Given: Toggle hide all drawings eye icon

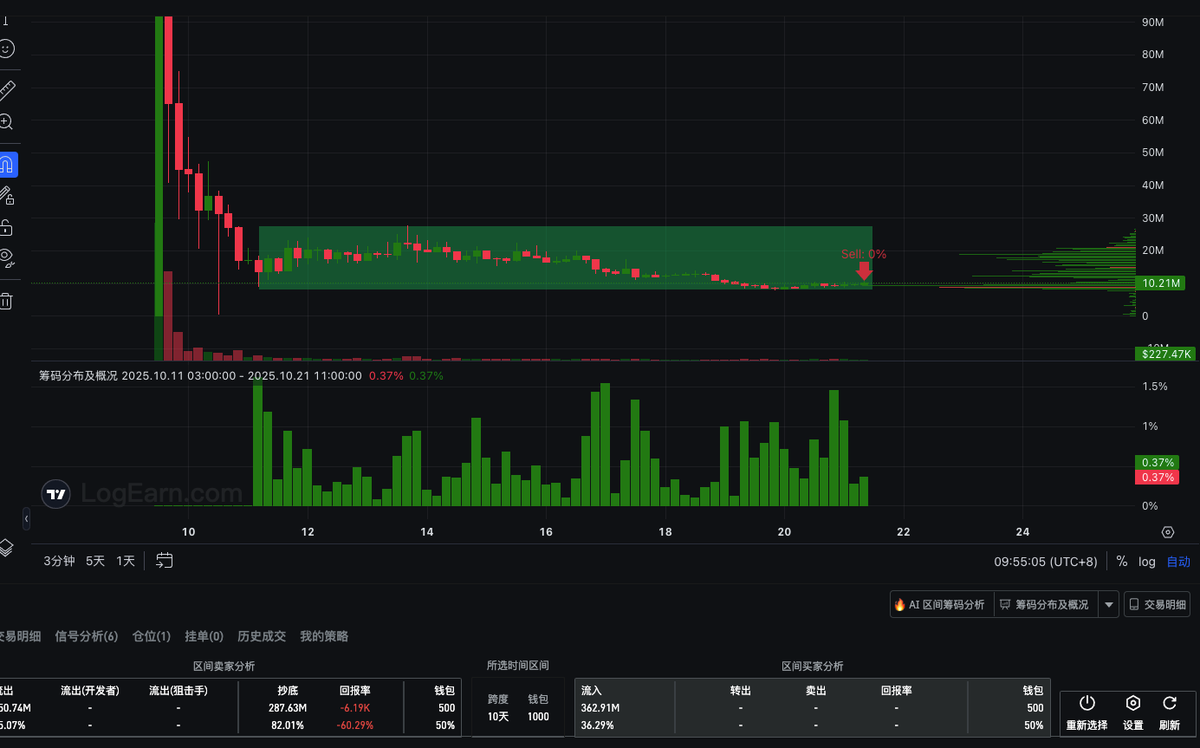Looking at the screenshot, I should pos(7,258).
